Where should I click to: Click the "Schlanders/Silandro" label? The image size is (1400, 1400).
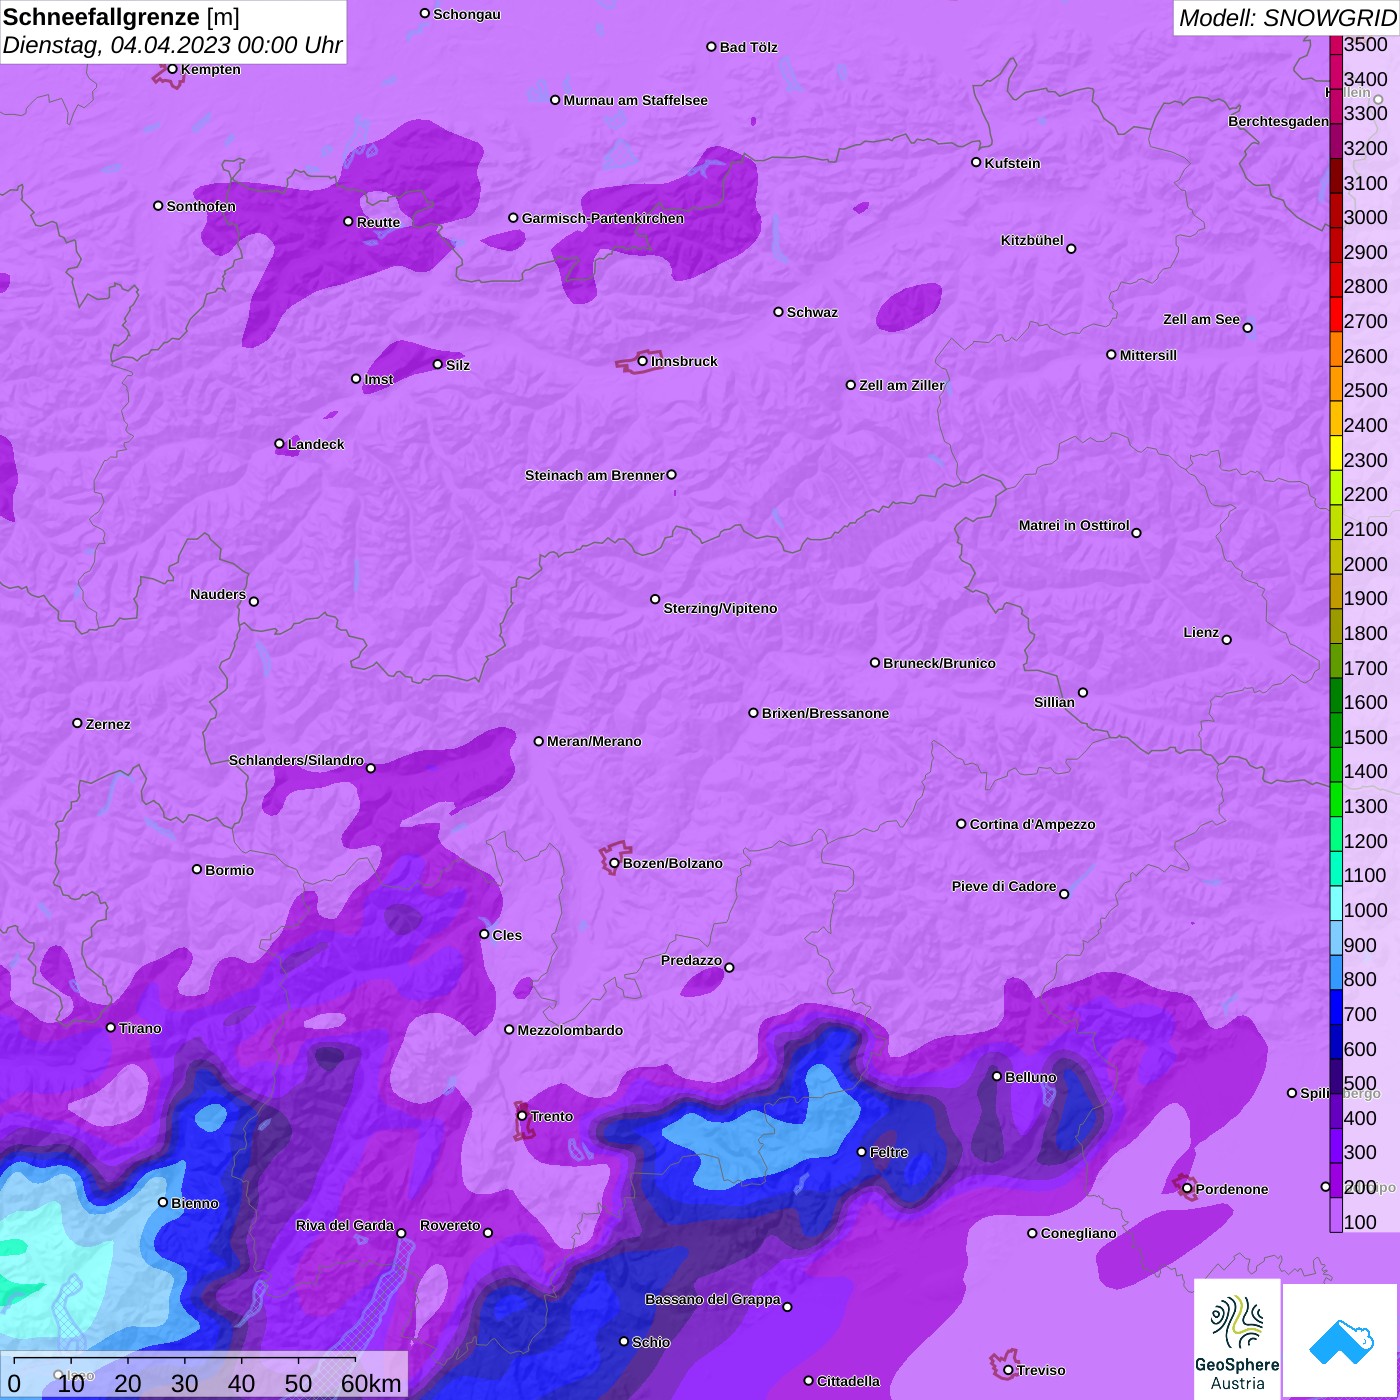pos(296,760)
